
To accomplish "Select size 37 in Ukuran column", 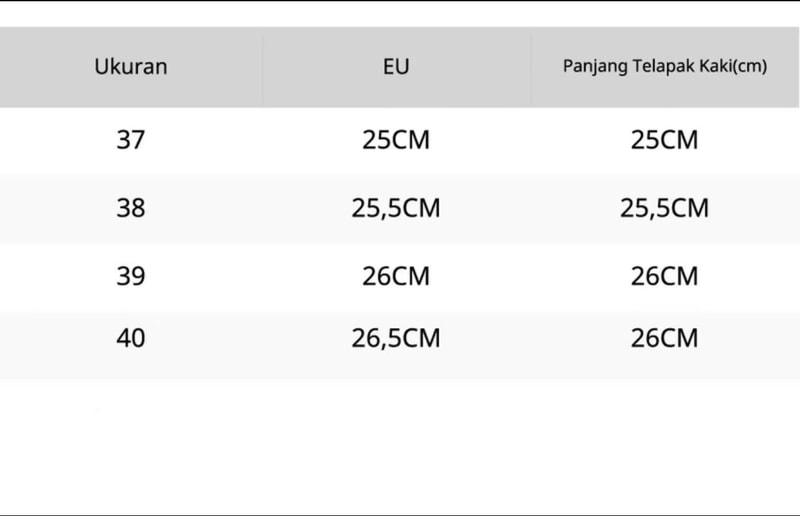I will tap(131, 140).
